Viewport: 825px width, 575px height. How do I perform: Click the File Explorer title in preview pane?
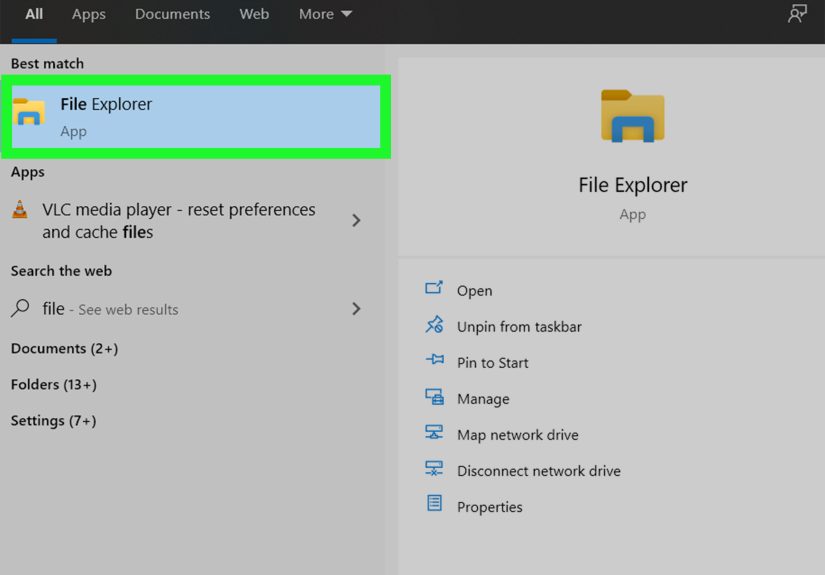[632, 185]
